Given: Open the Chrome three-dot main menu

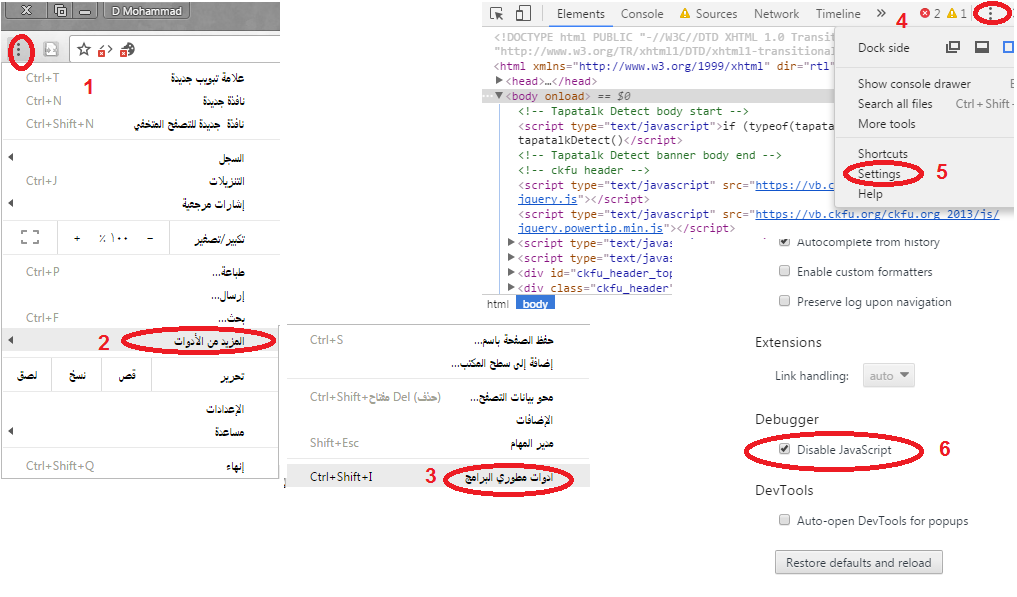Looking at the screenshot, I should (x=19, y=50).
